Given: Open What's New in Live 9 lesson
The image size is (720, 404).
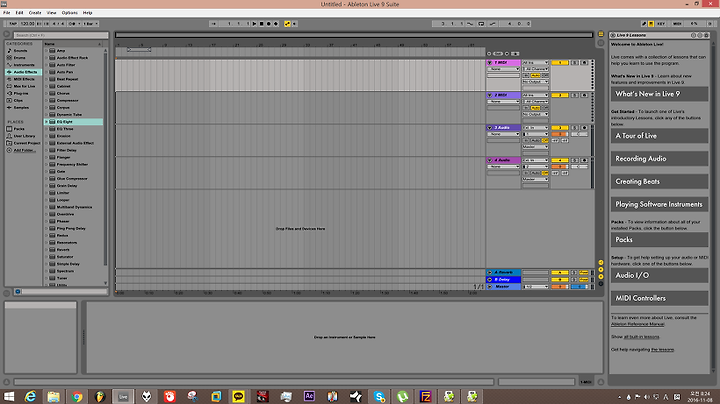Looking at the screenshot, I should pos(659,94).
